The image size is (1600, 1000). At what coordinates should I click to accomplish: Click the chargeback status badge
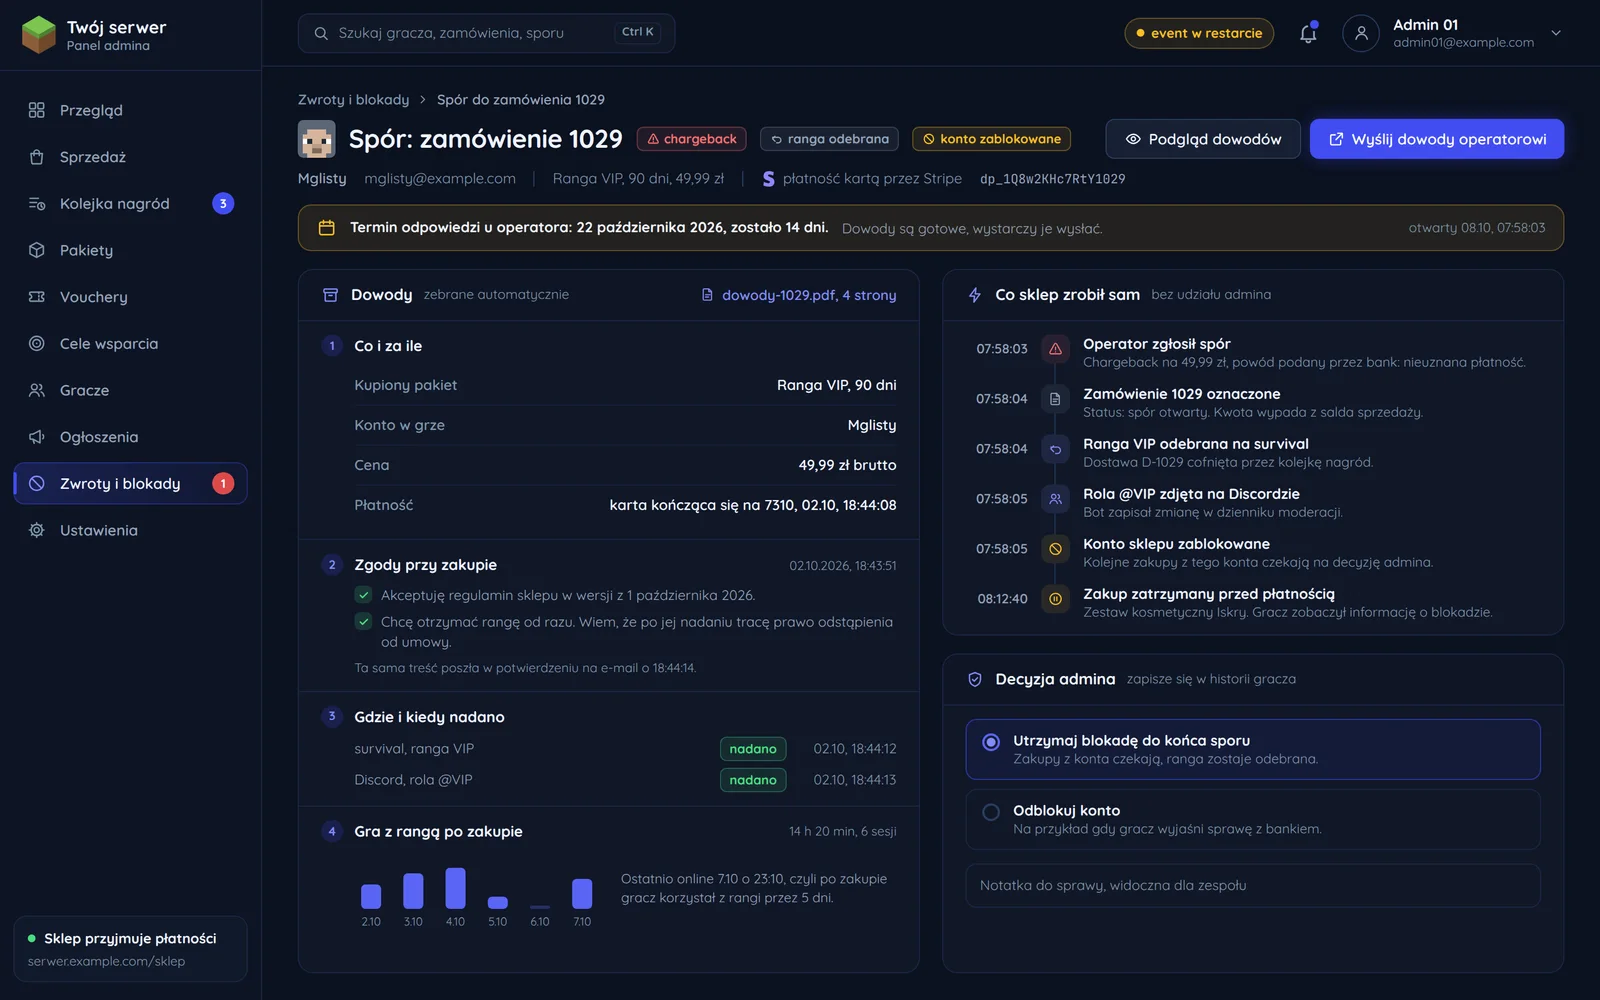pos(692,139)
